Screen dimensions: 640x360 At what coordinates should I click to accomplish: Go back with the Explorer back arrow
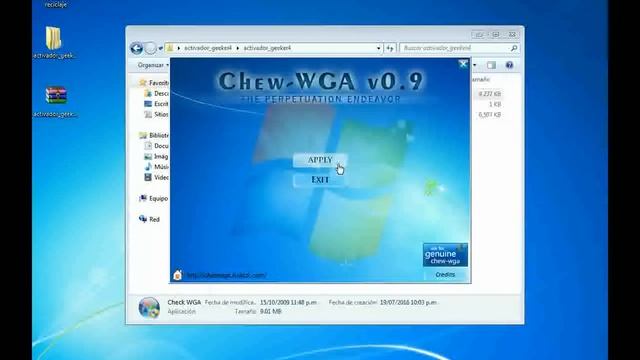pos(136,48)
